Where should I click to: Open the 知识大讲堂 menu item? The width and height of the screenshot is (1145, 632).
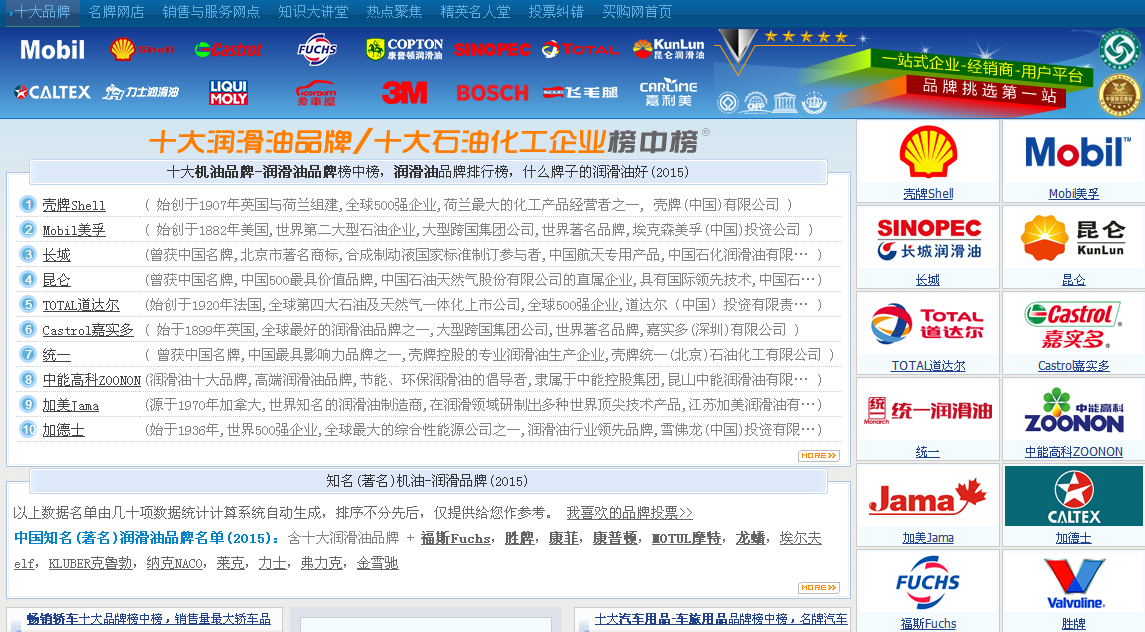[313, 12]
